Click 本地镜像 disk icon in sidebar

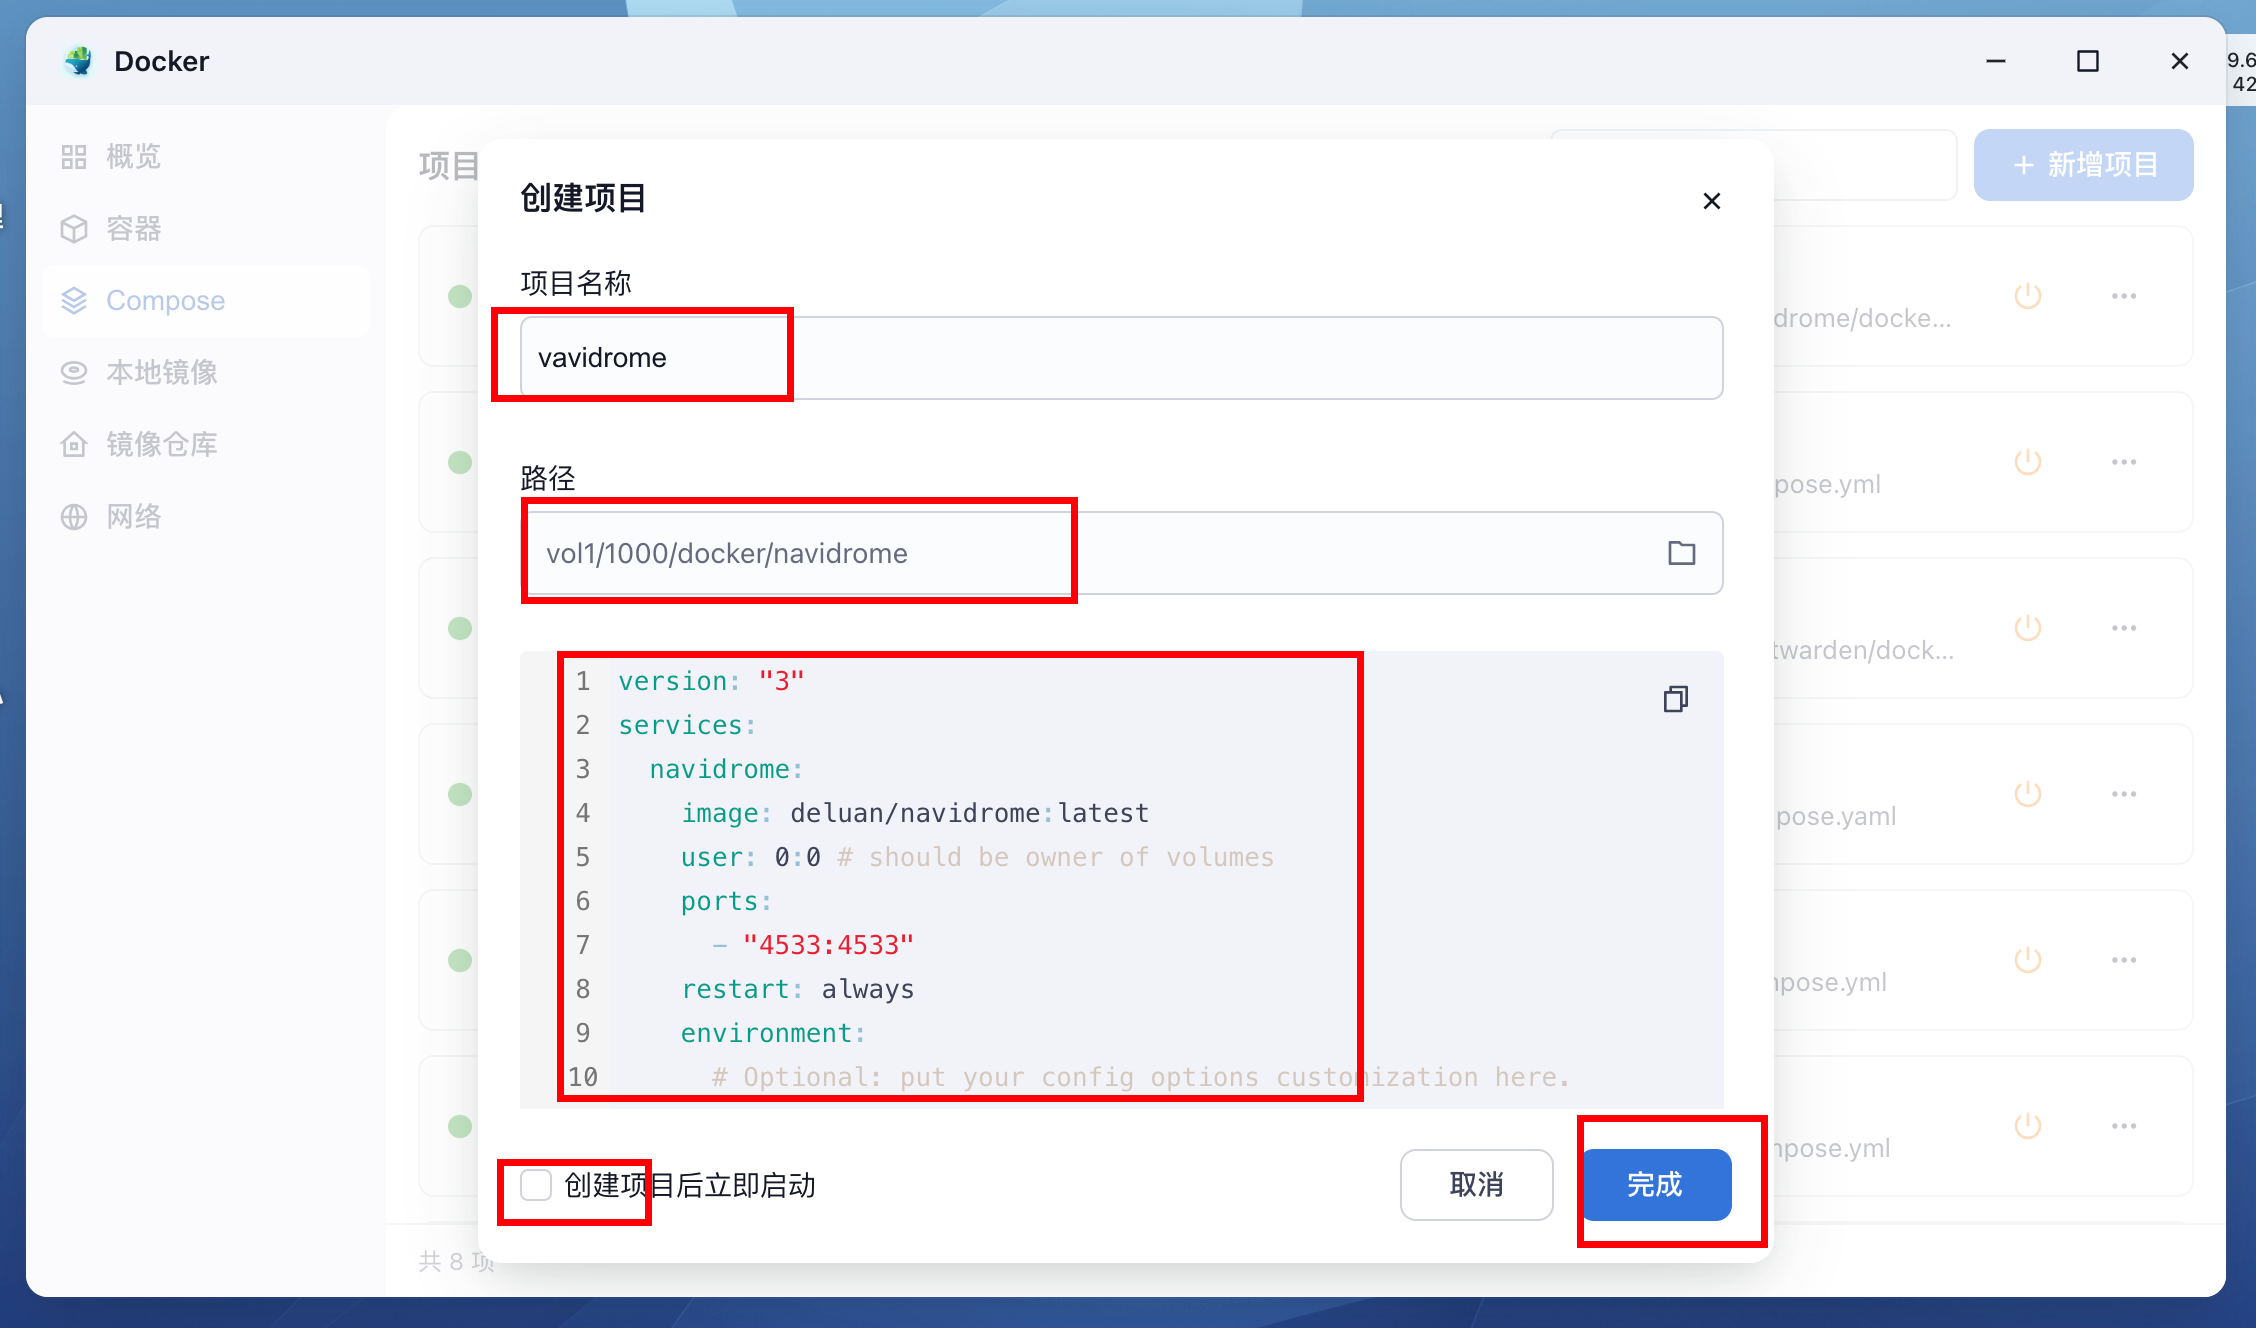click(74, 373)
